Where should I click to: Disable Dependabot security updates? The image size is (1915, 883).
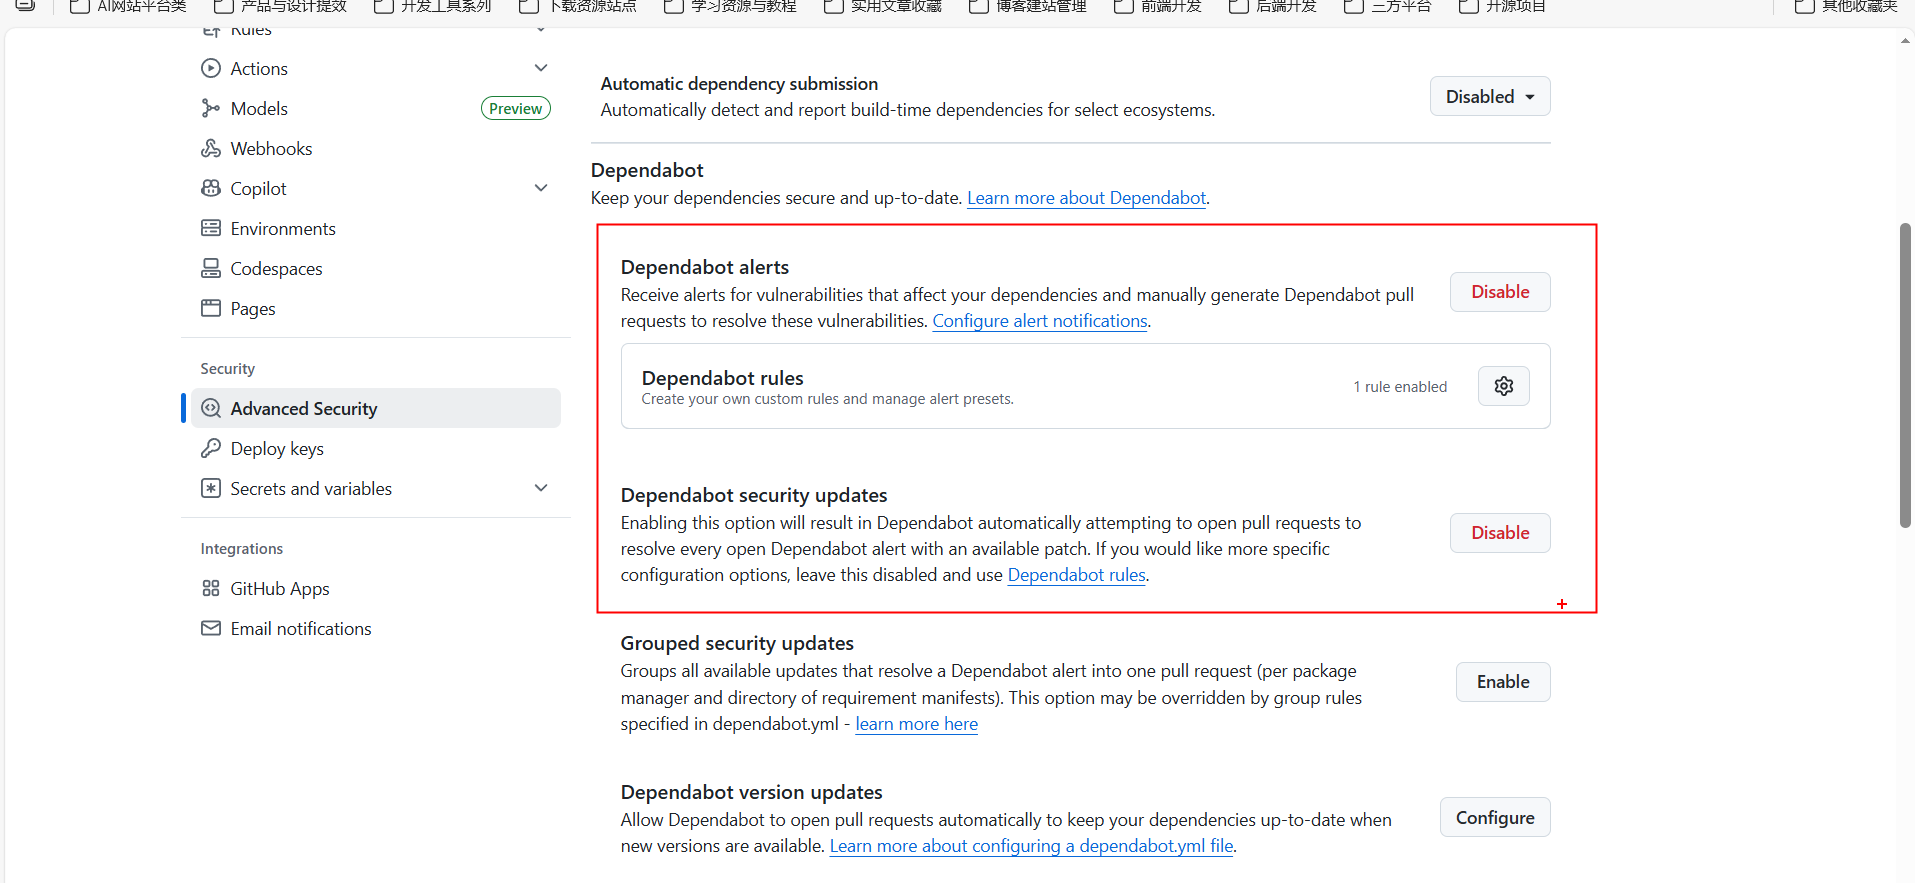pos(1499,533)
